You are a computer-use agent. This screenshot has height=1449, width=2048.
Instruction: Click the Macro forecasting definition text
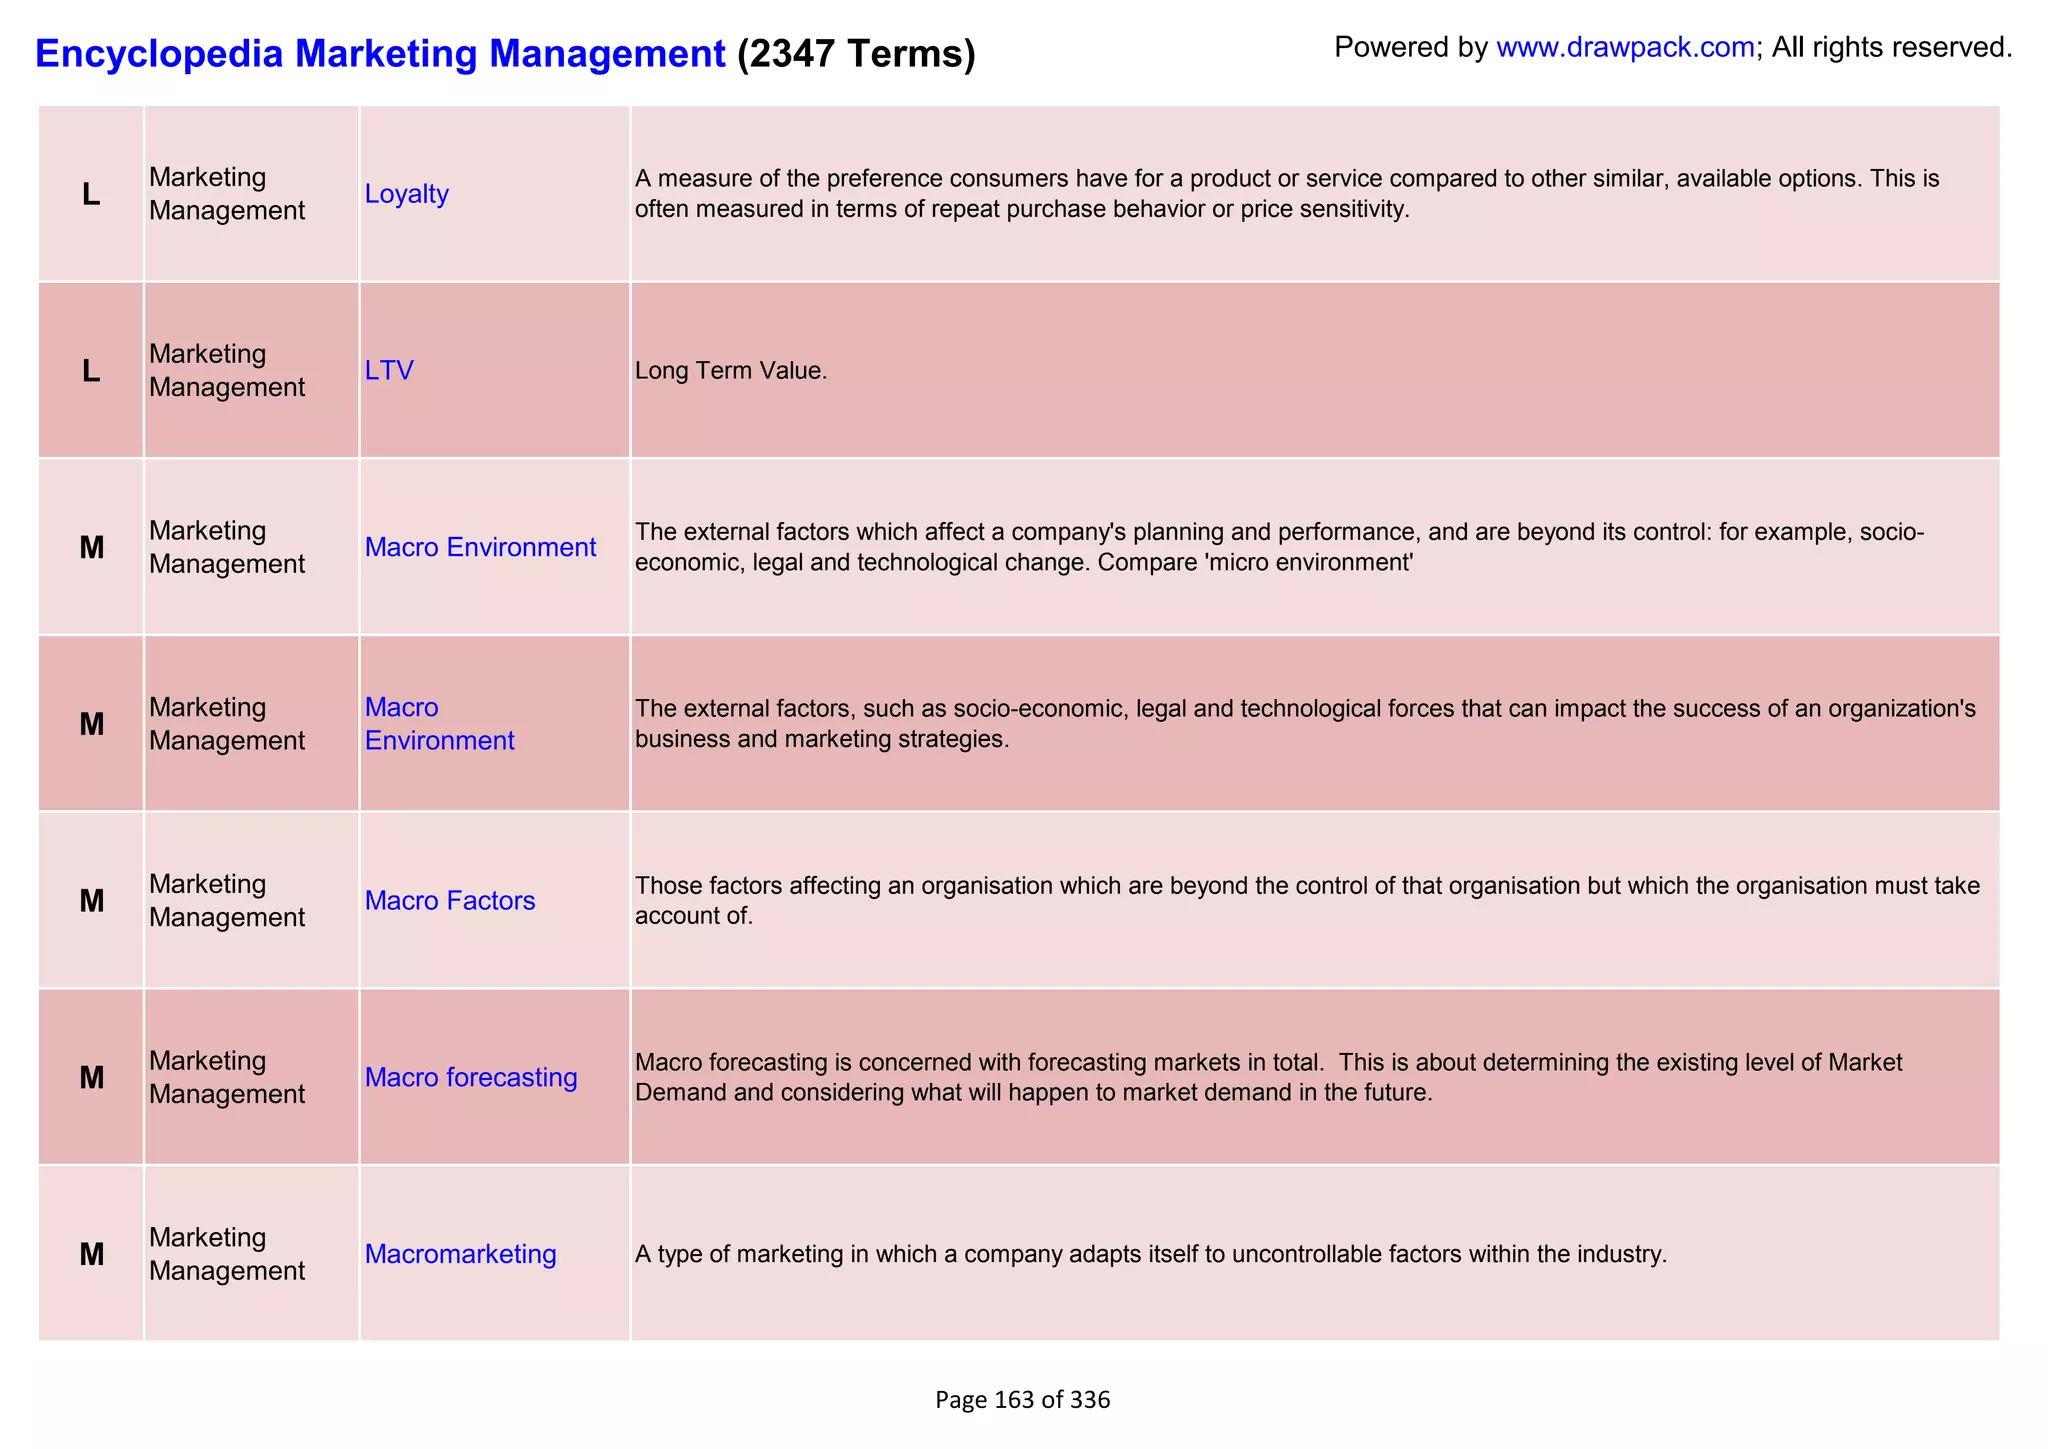[1268, 1077]
